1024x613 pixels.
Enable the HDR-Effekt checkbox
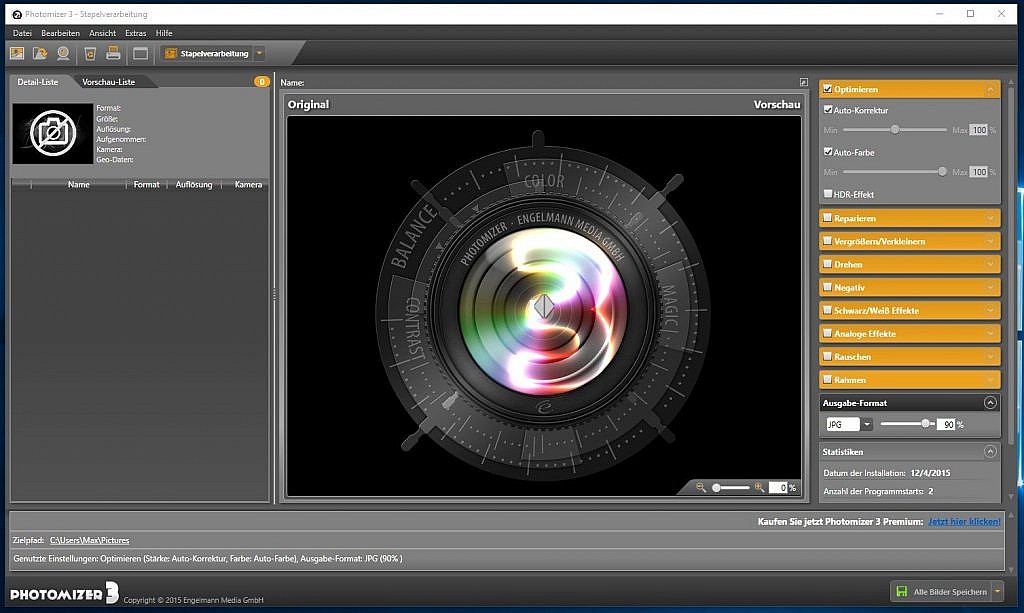pyautogui.click(x=828, y=194)
